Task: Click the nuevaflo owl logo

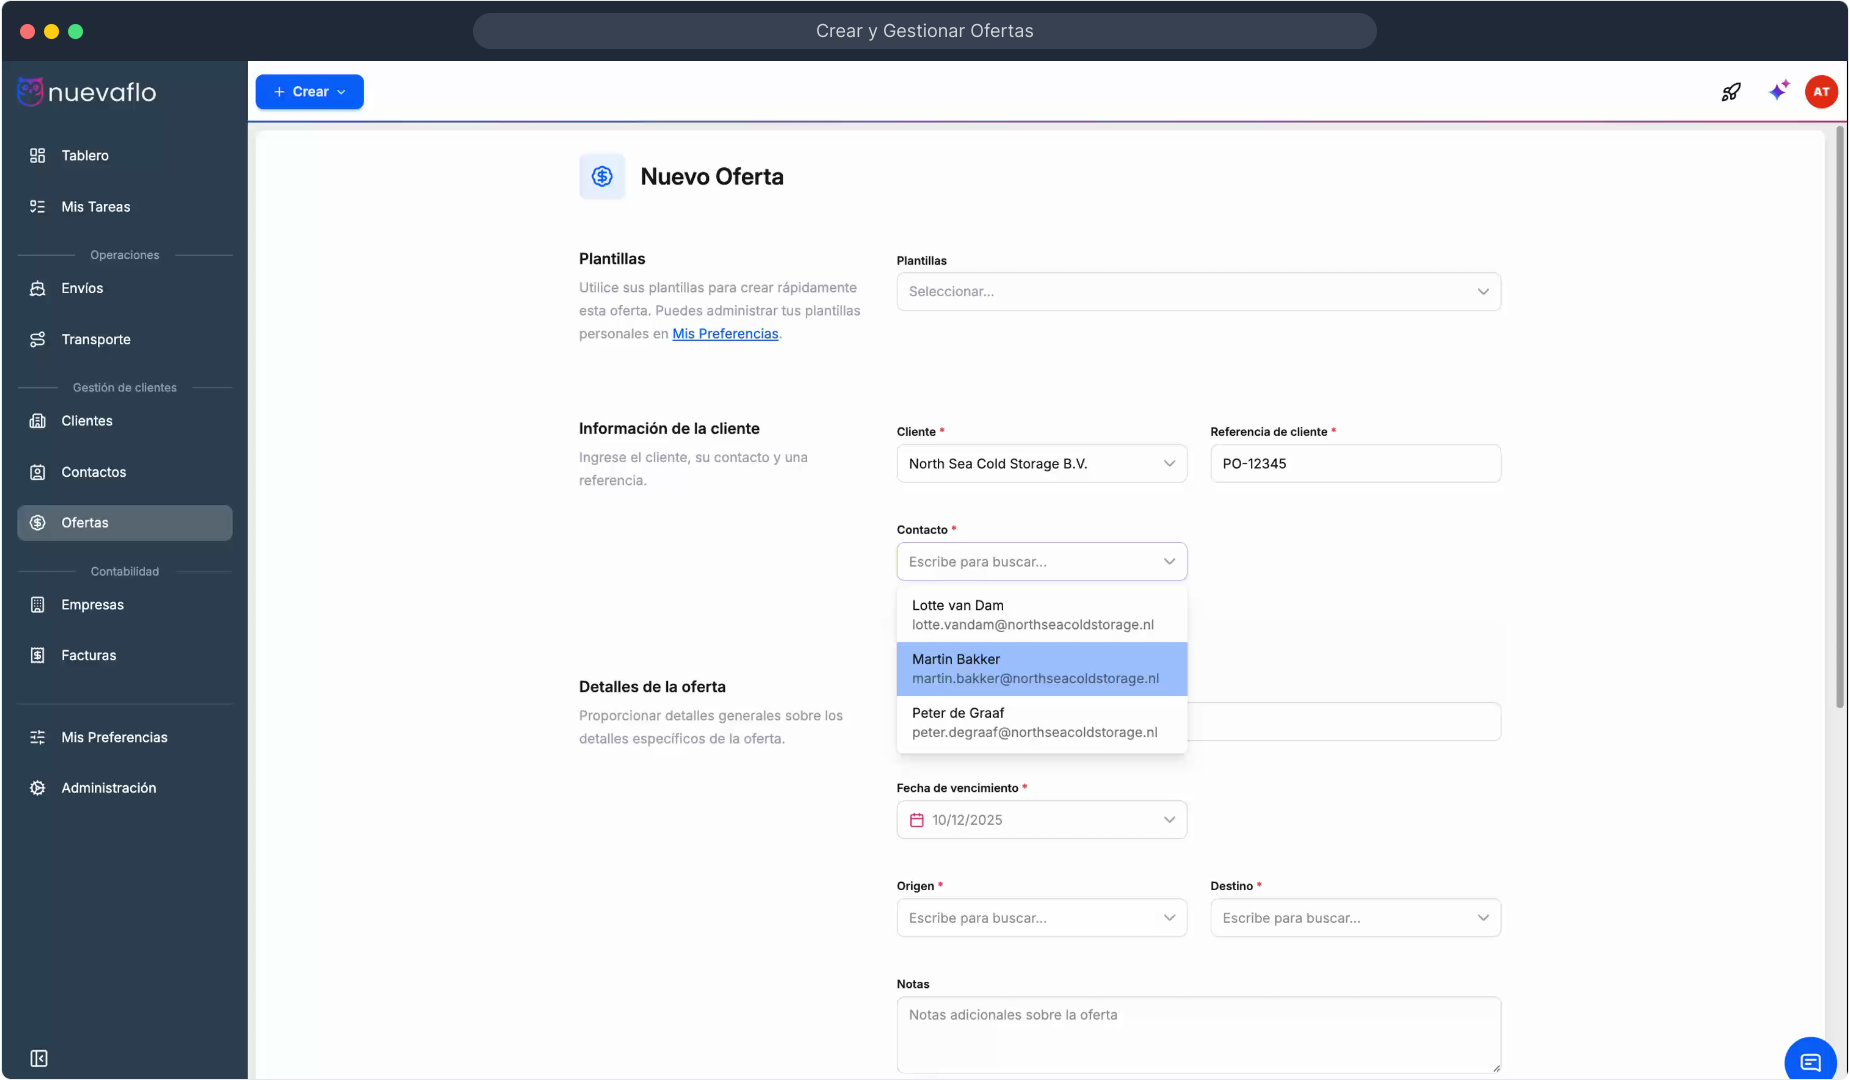Action: click(x=31, y=92)
